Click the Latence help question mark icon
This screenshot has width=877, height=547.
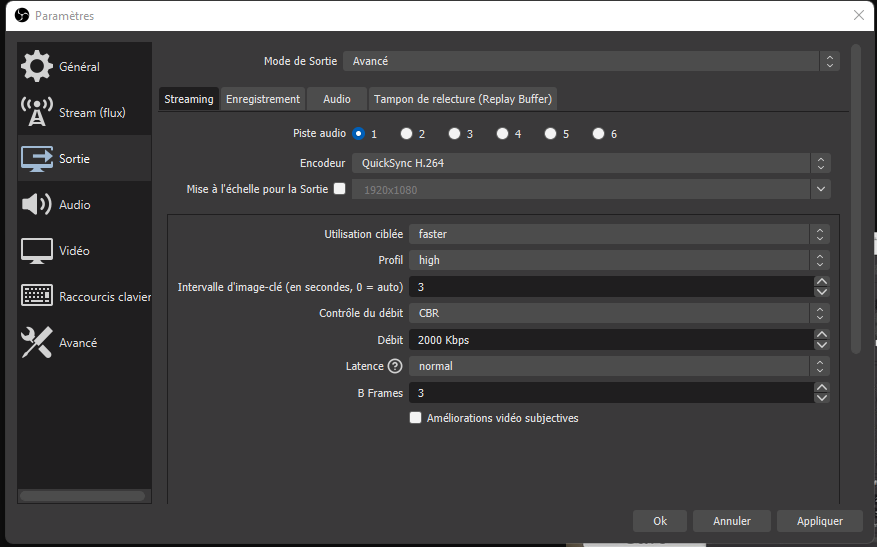pyautogui.click(x=394, y=366)
